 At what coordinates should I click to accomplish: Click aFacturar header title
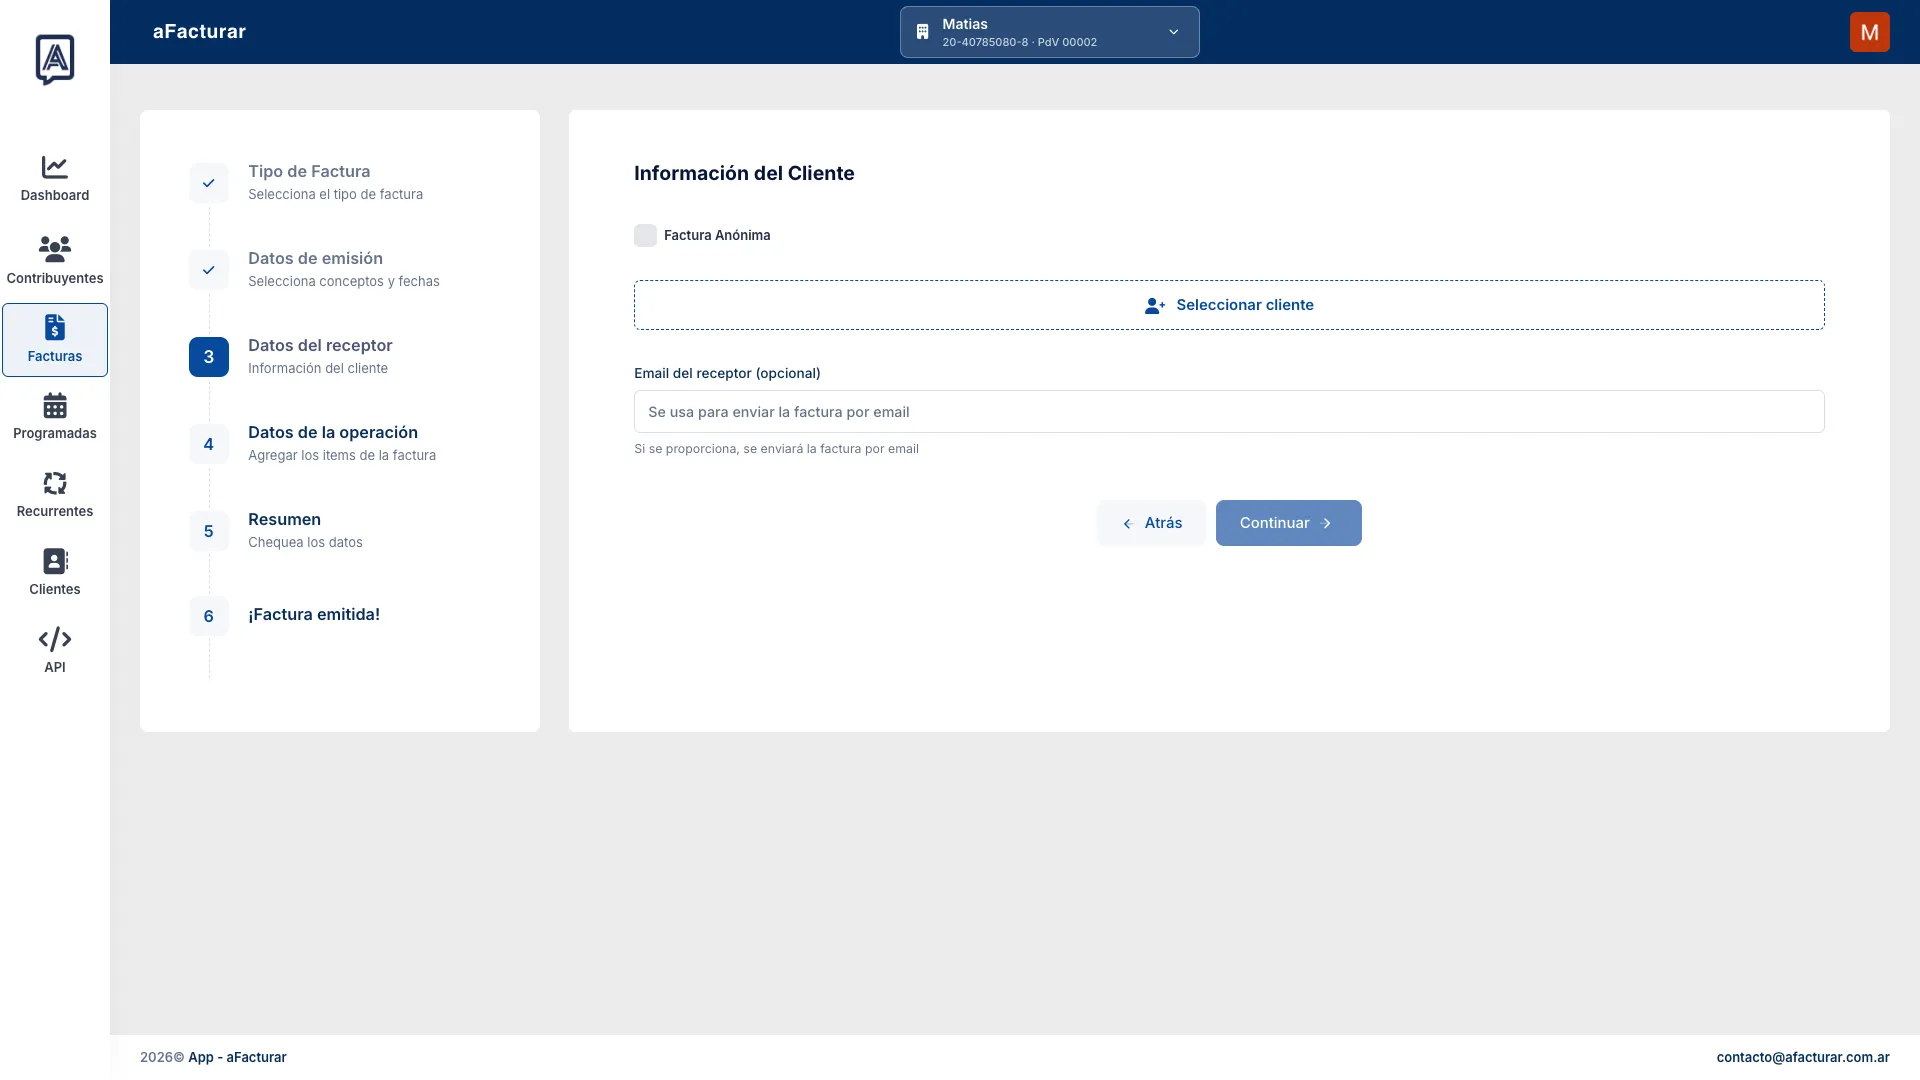click(x=199, y=31)
